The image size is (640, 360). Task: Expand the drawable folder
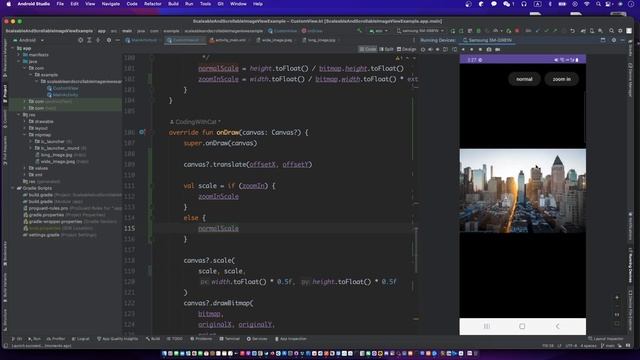point(25,122)
